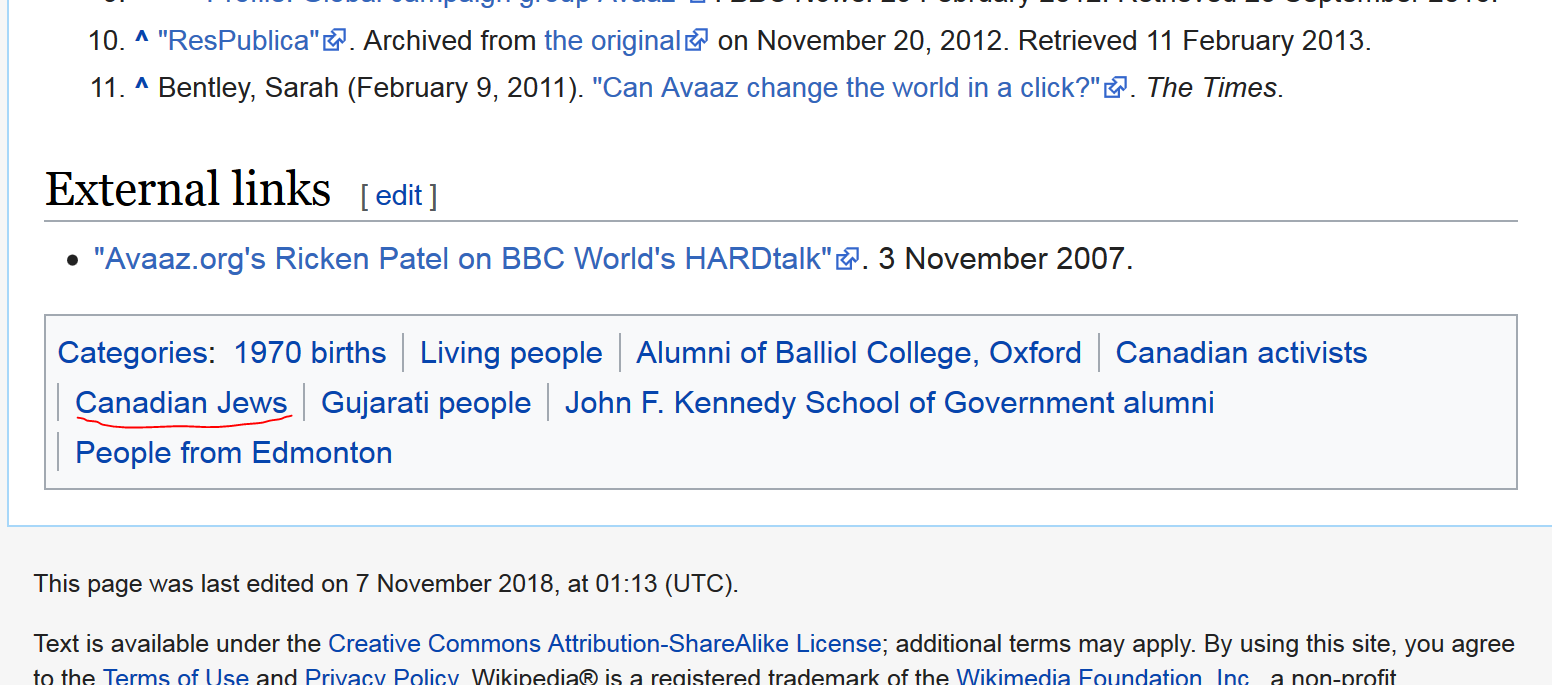Open the BBC World's HARDtalk link
The image size is (1552, 685).
click(x=463, y=259)
